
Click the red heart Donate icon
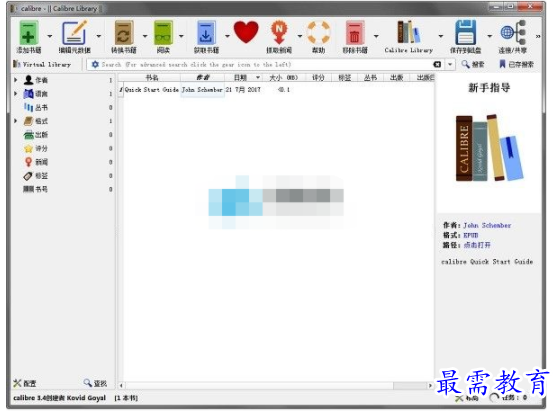click(x=246, y=32)
